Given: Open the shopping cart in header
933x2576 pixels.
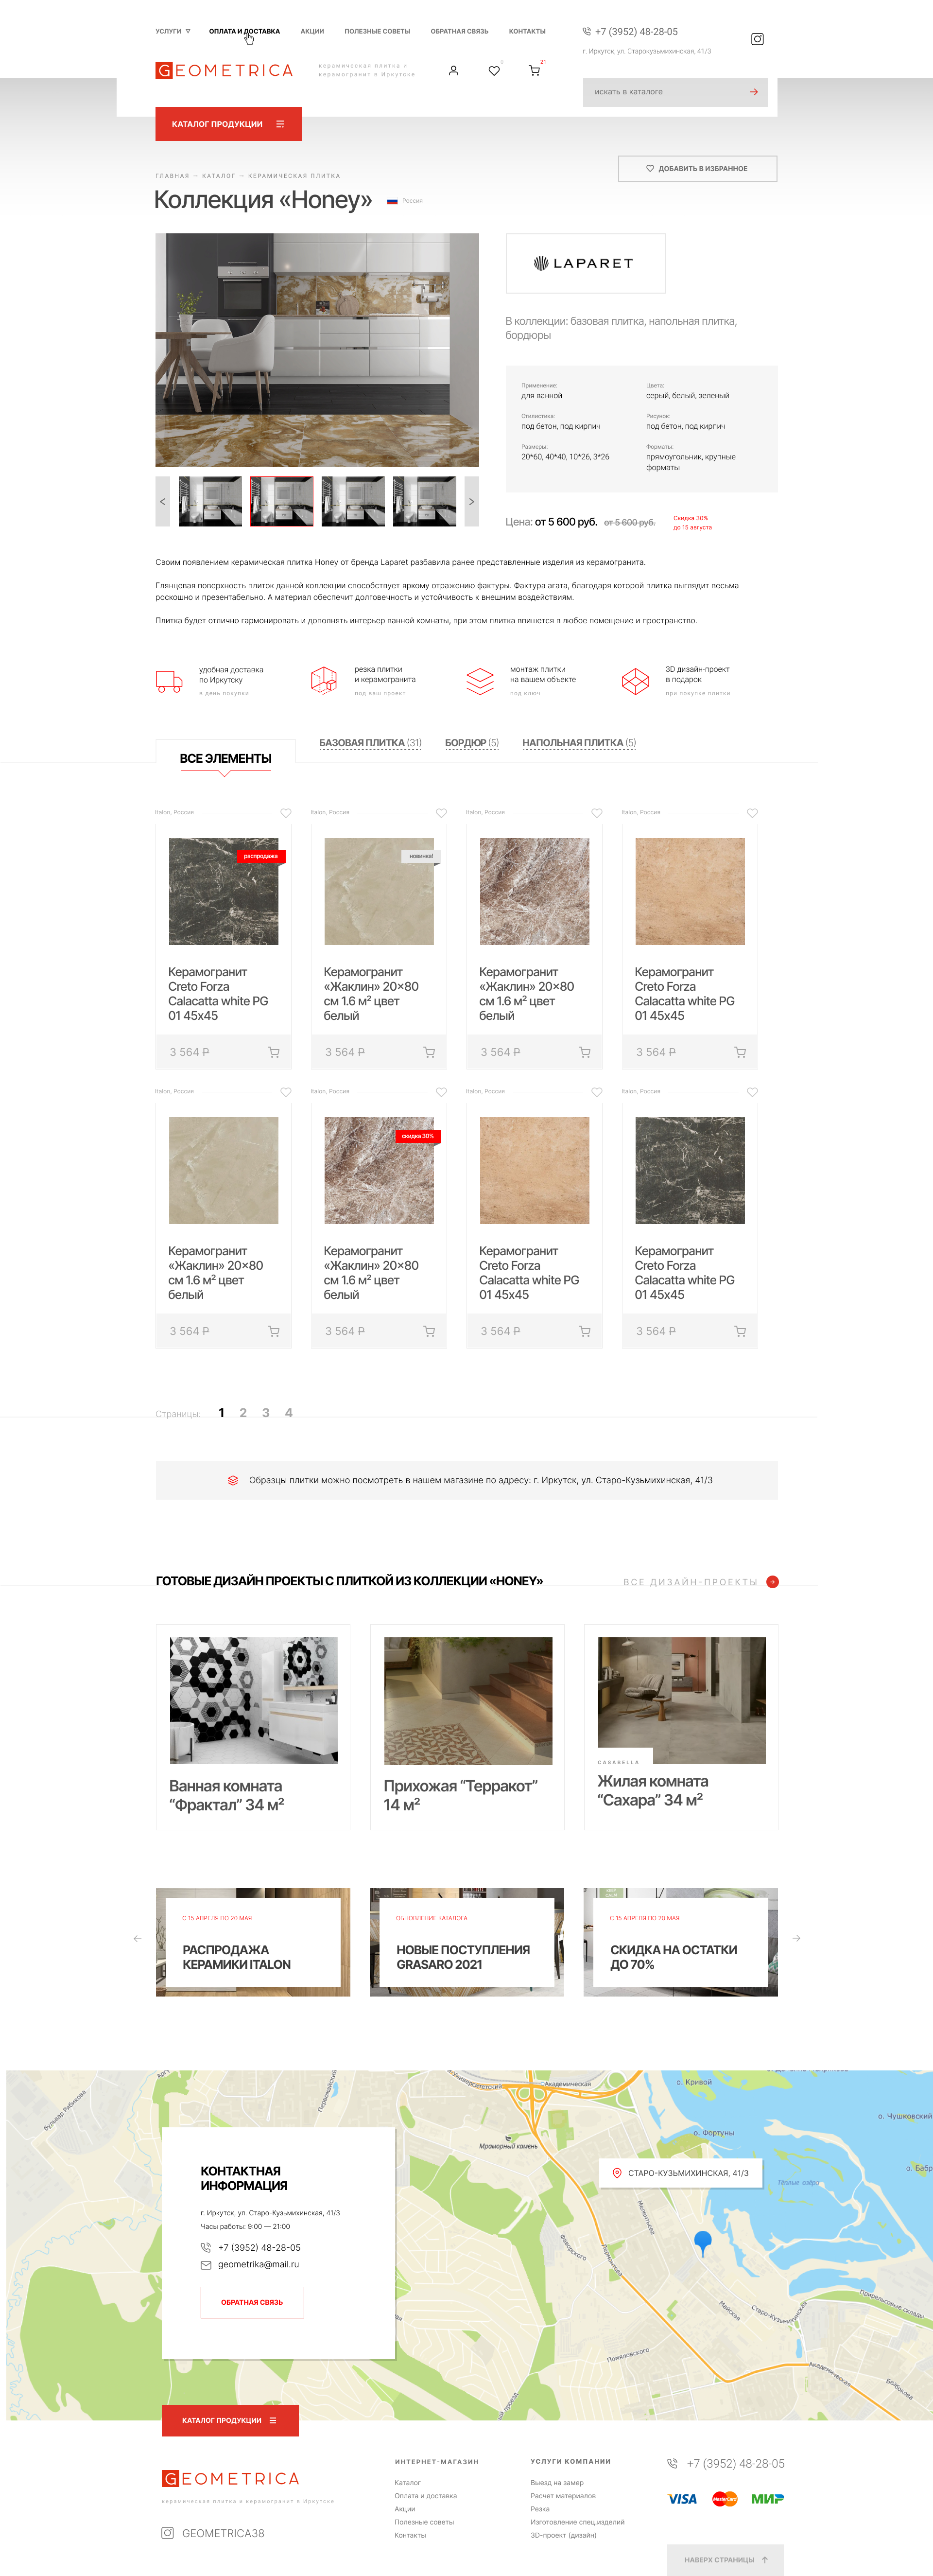Looking at the screenshot, I should click(534, 71).
